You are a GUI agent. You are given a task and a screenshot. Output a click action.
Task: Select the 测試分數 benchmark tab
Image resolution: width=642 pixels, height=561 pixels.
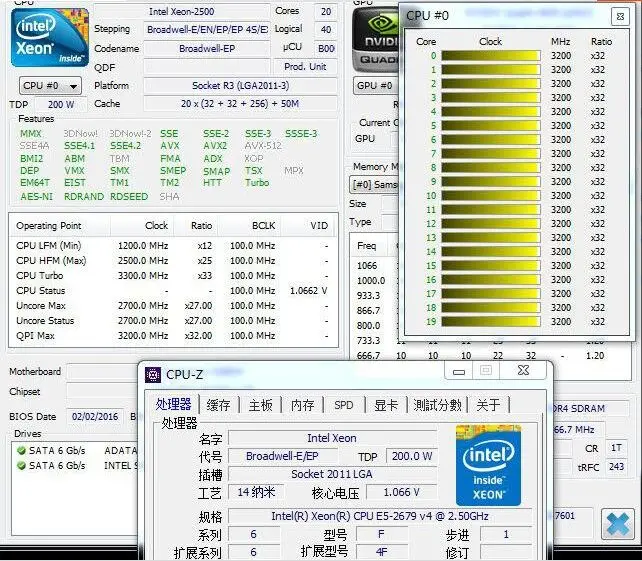pyautogui.click(x=437, y=405)
